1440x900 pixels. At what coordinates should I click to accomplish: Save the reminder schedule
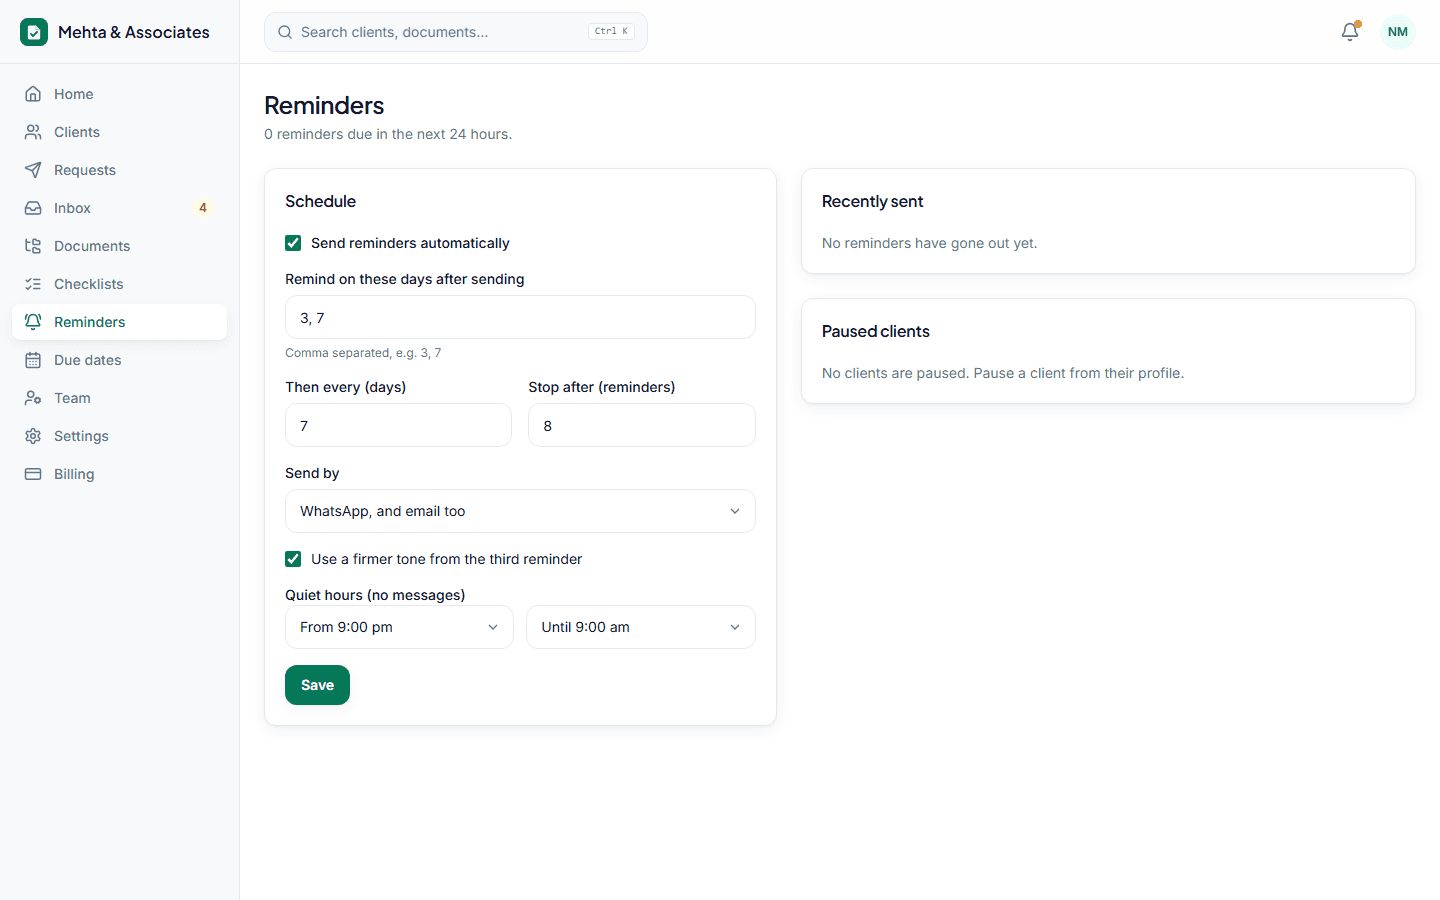pyautogui.click(x=317, y=685)
